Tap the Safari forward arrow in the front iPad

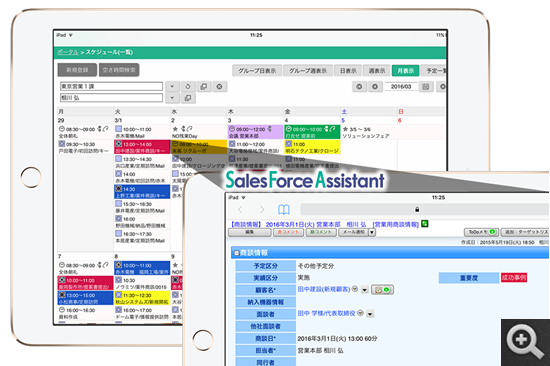pyautogui.click(x=262, y=210)
